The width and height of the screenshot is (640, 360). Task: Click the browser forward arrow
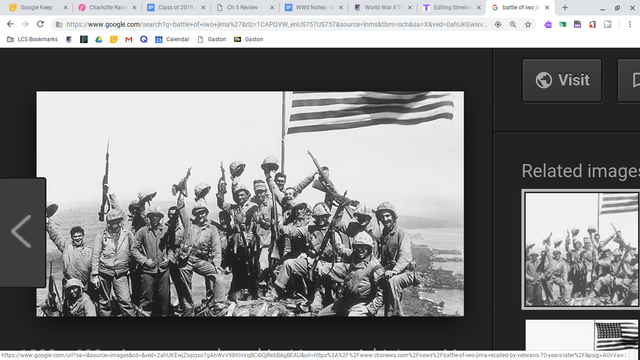pos(25,24)
